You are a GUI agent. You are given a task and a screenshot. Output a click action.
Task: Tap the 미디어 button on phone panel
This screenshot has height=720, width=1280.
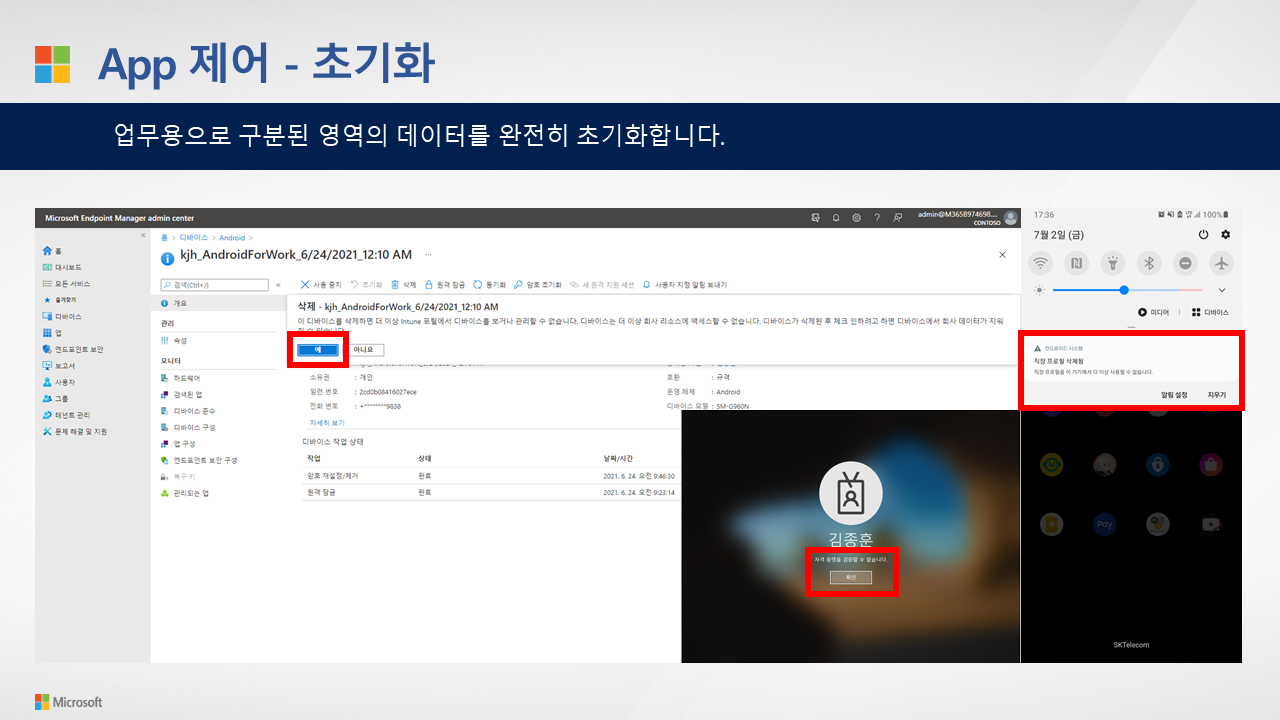click(1154, 313)
